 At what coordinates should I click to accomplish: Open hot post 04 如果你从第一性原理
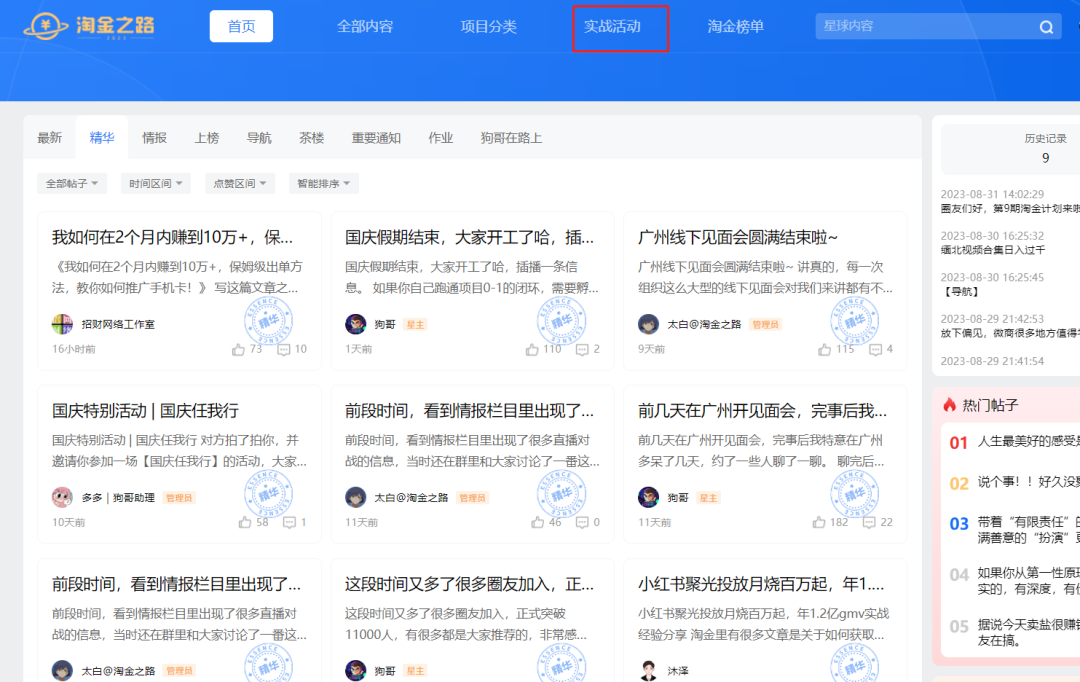[x=1028, y=581]
